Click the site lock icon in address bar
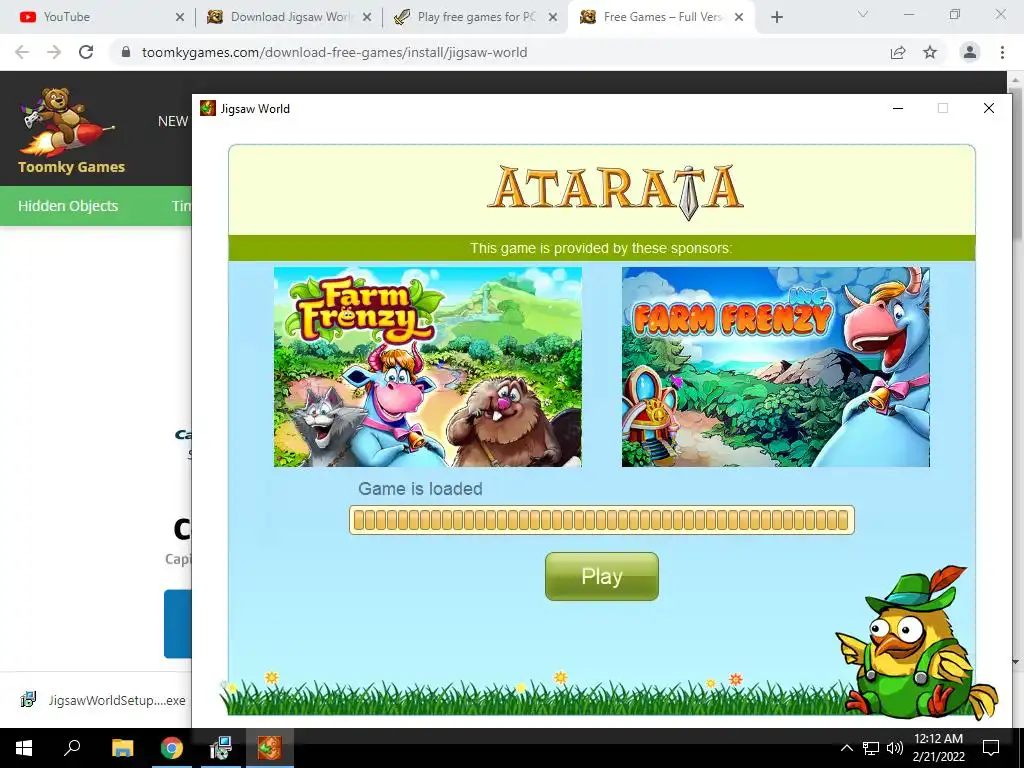 (x=126, y=52)
